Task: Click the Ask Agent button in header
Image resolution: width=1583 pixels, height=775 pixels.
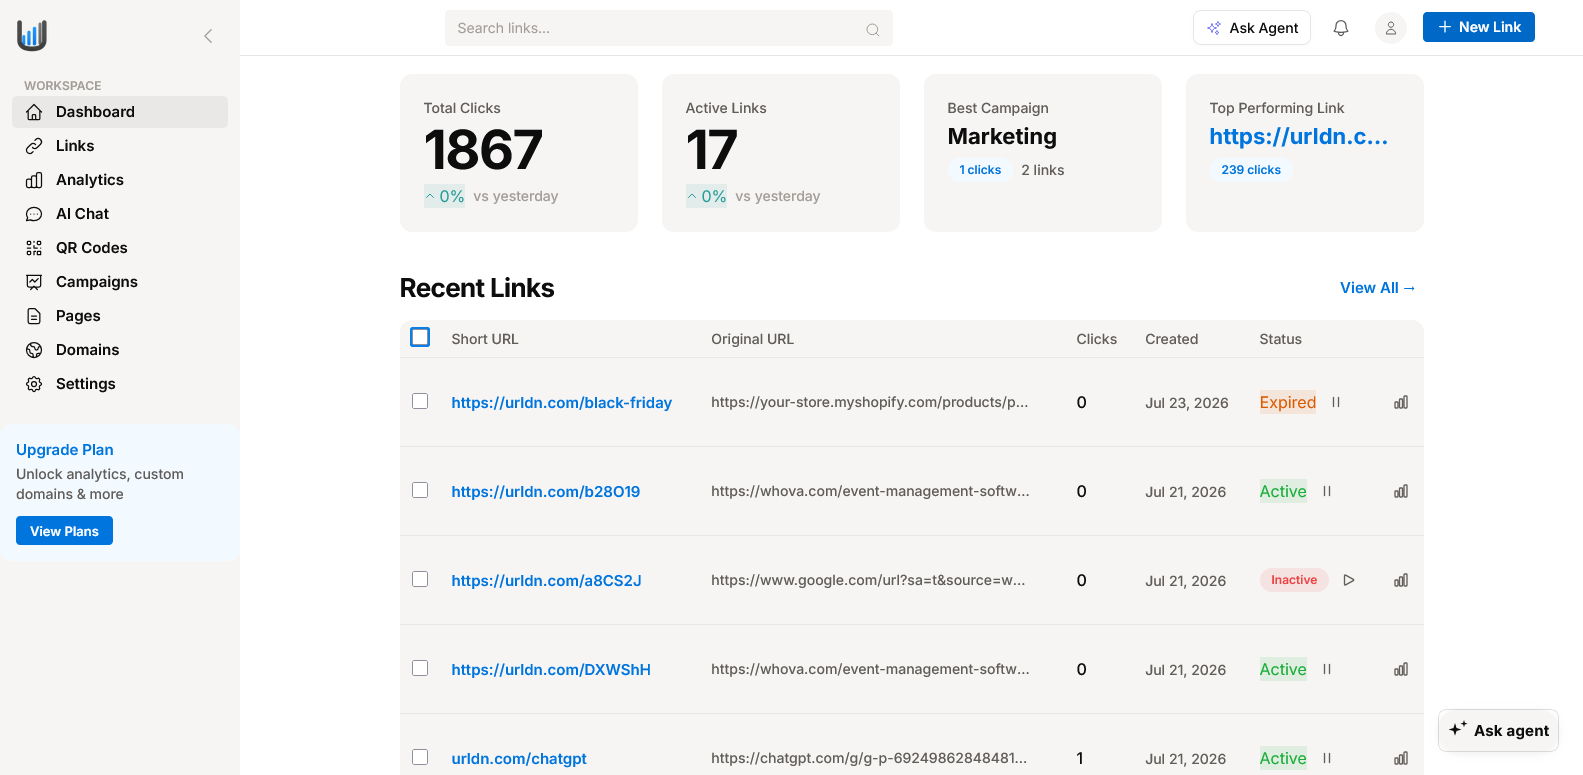Action: 1252,28
